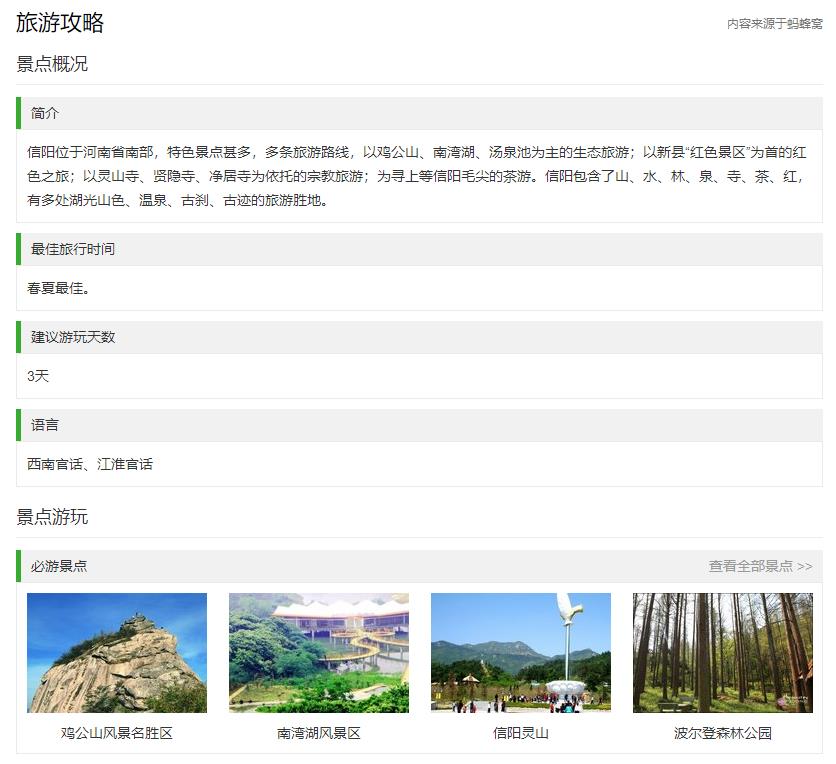Click the 景点游玩 section heading

coord(52,517)
